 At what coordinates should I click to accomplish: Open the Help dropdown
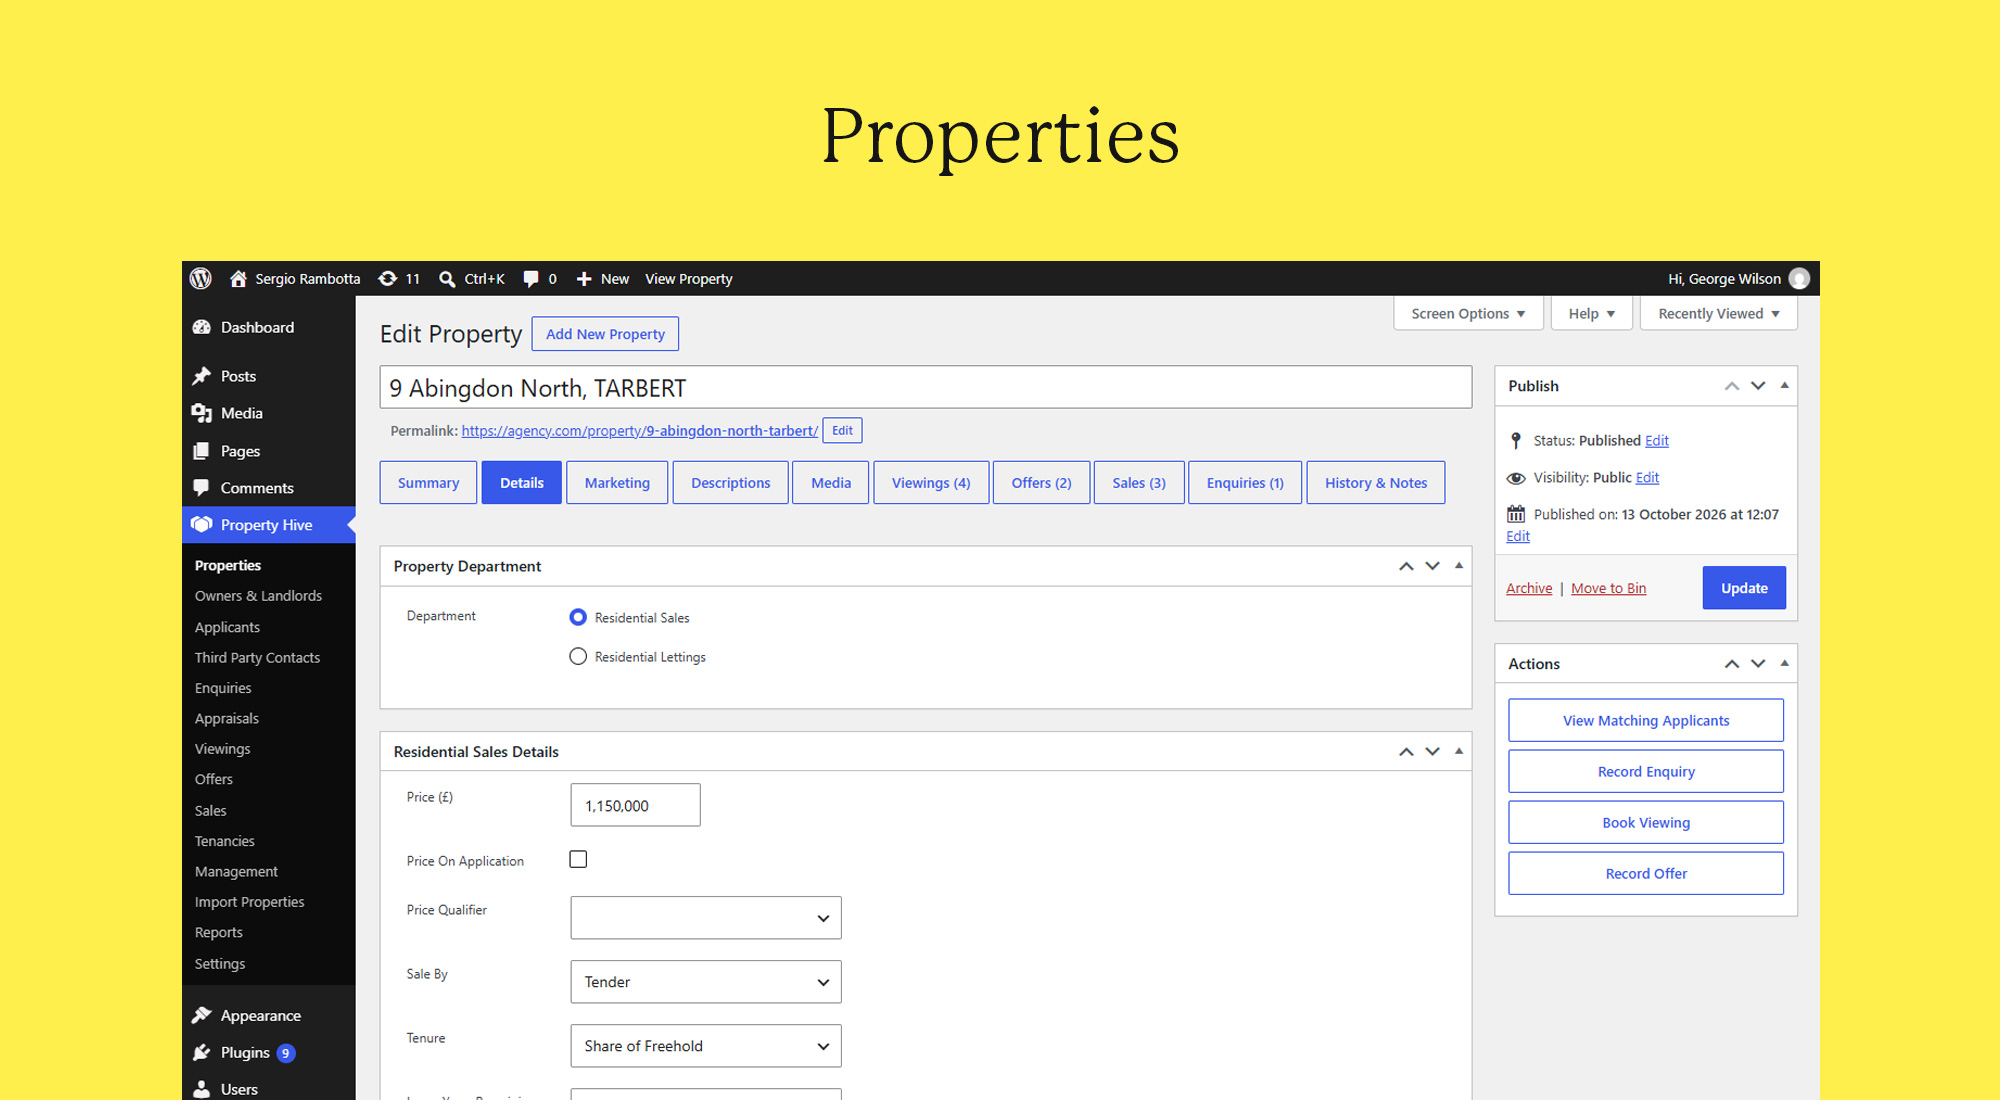click(1591, 313)
